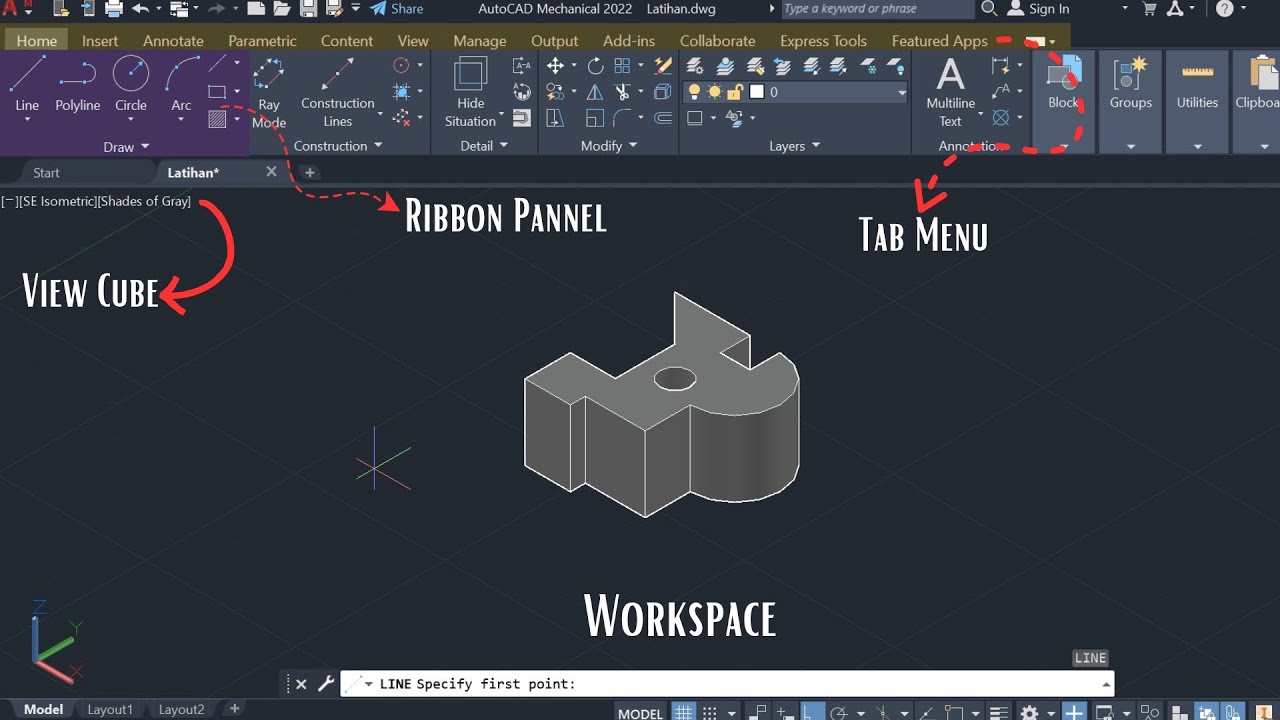The height and width of the screenshot is (720, 1280).
Task: Select the Arc tool
Action: coord(181,84)
